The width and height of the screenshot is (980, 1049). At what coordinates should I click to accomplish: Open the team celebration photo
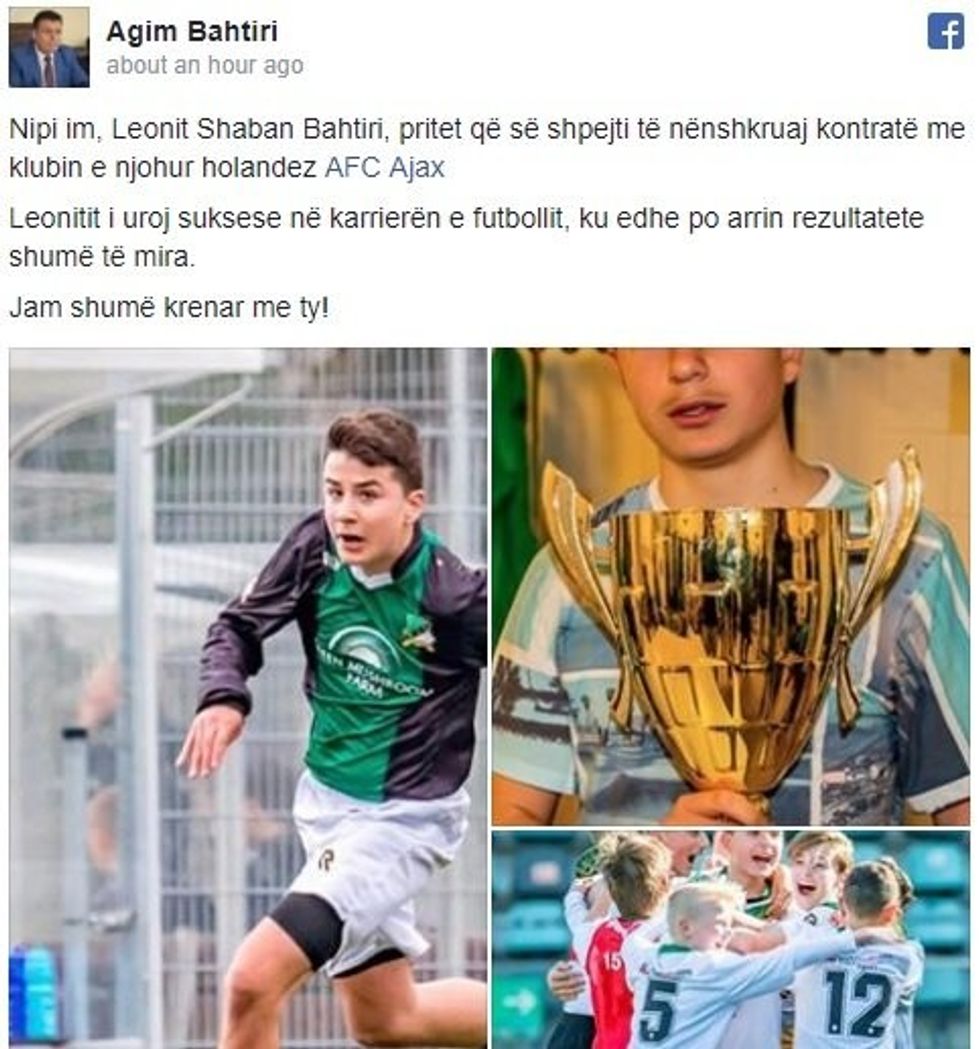[730, 939]
